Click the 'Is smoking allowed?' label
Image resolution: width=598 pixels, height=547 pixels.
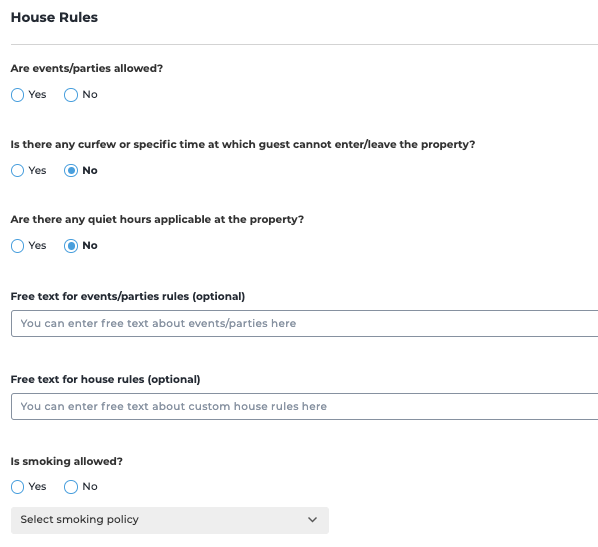pos(67,462)
